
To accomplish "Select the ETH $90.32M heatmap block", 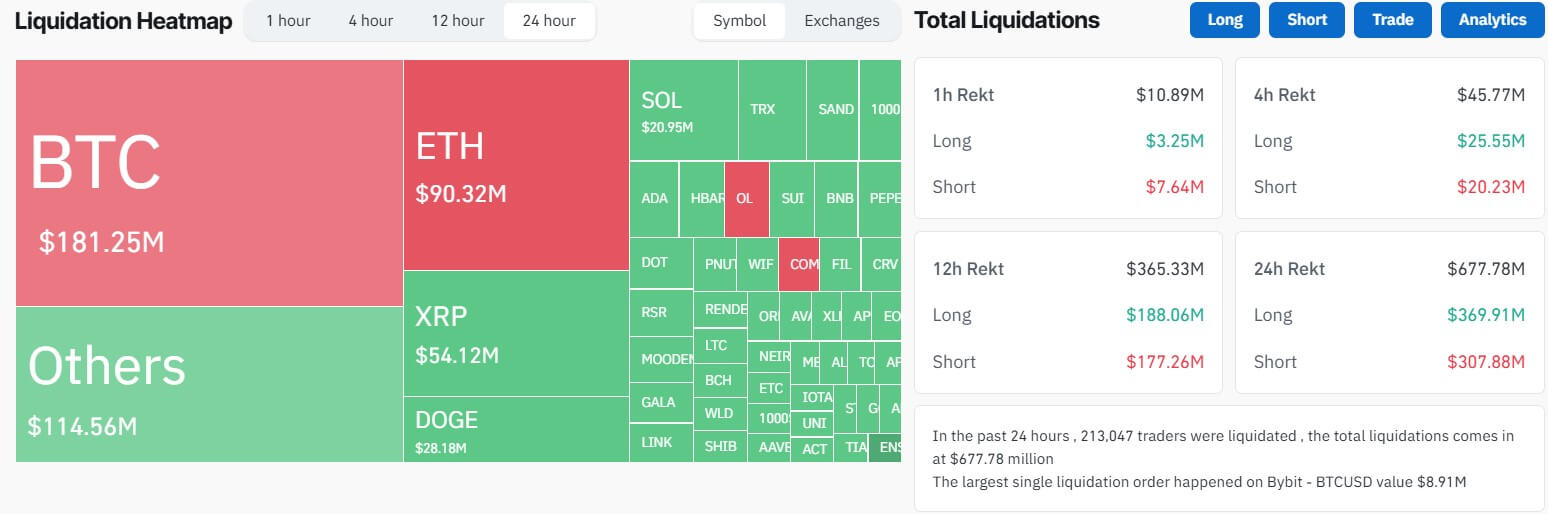I will 516,165.
